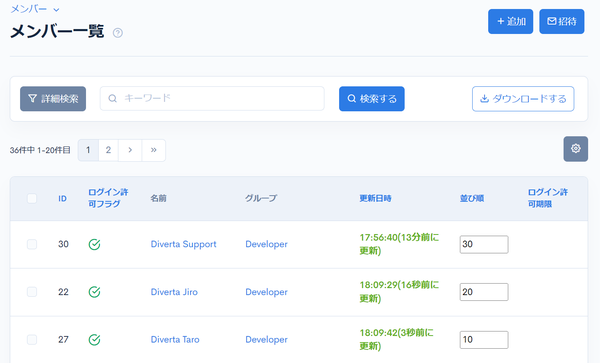This screenshot has height=363, width=600.
Task: Check the row checkbox for ID 27
Action: click(32, 340)
